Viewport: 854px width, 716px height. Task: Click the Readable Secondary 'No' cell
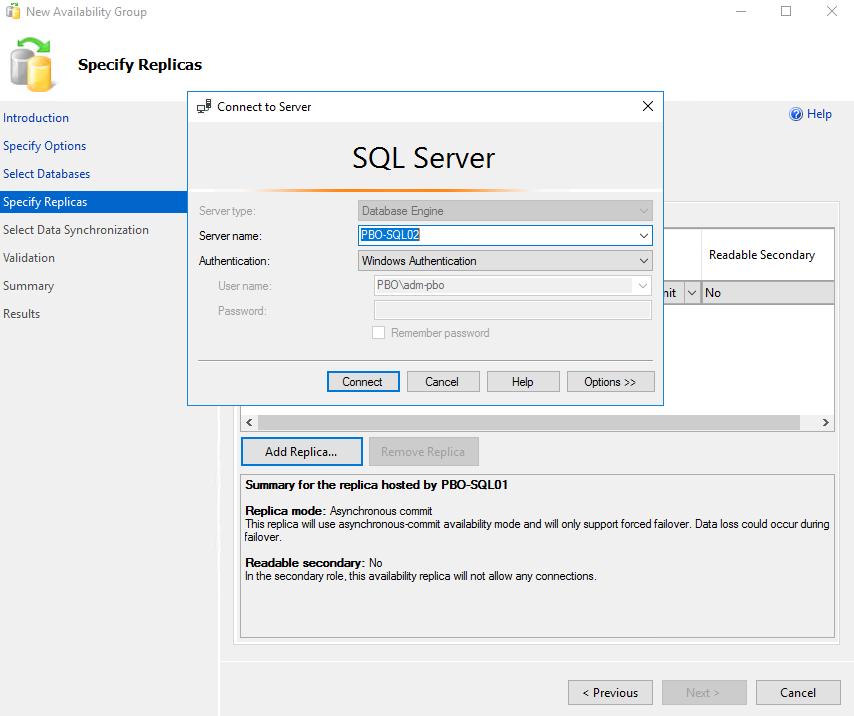tap(768, 293)
